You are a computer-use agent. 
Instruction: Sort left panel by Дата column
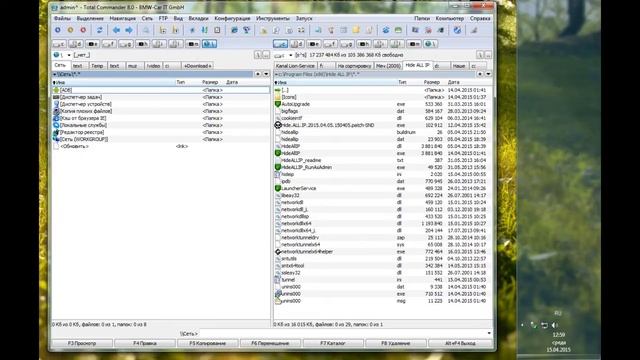tap(232, 82)
